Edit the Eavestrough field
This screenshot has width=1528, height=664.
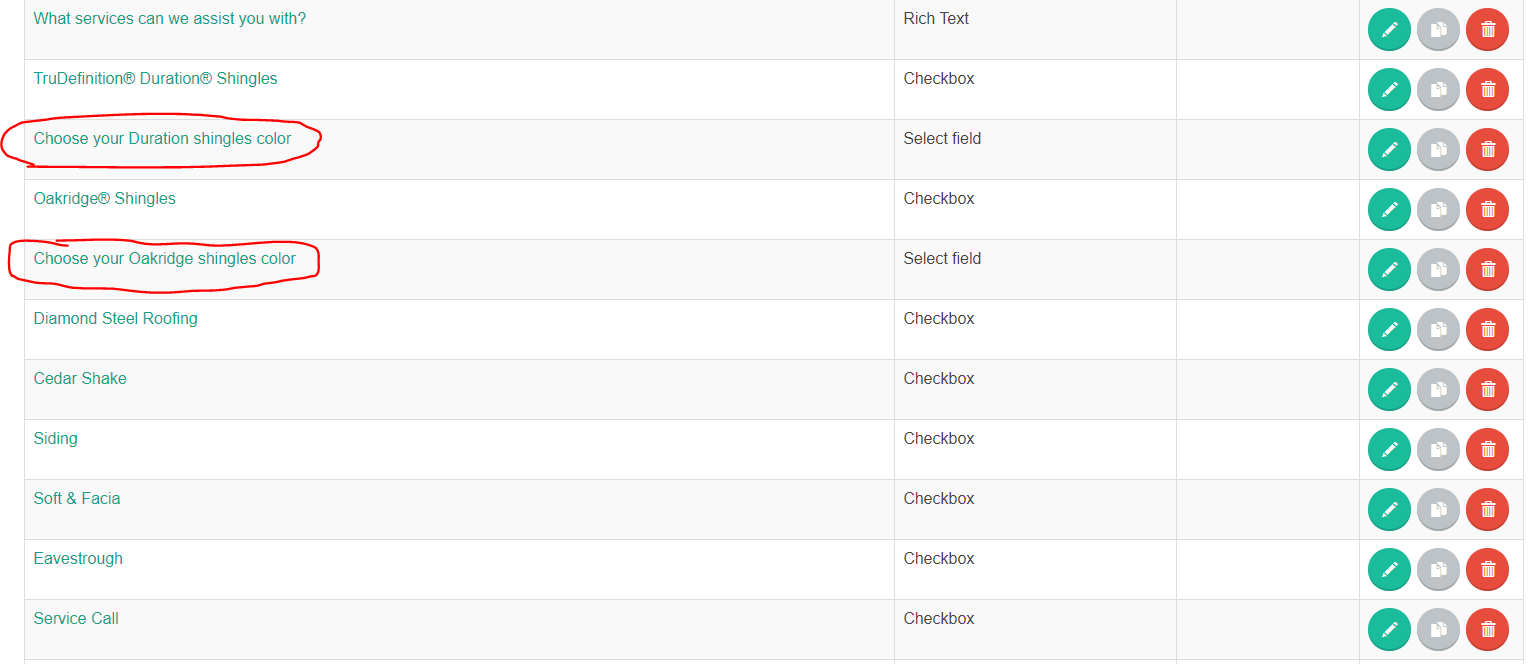[x=1389, y=570]
